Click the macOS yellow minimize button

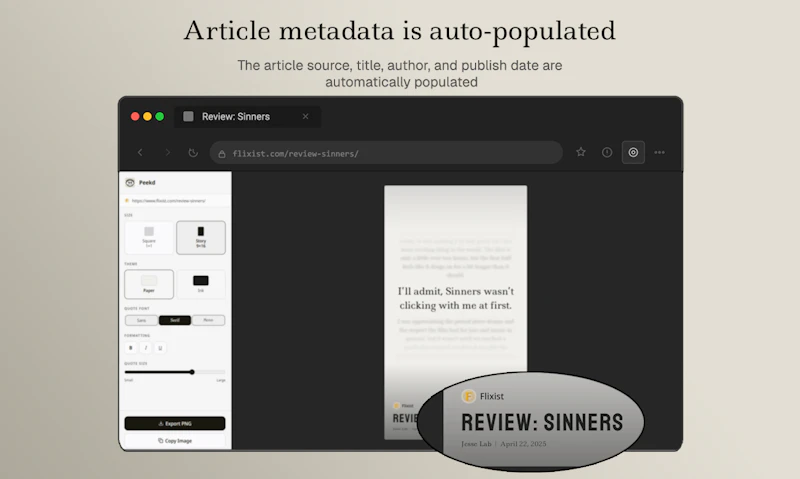pos(147,116)
